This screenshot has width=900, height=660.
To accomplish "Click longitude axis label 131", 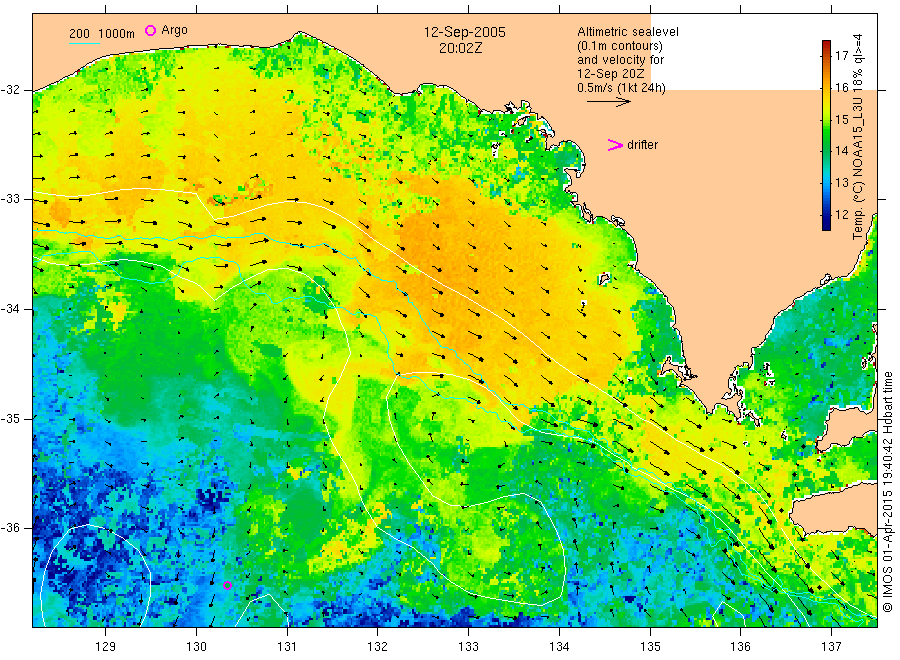I will [287, 647].
